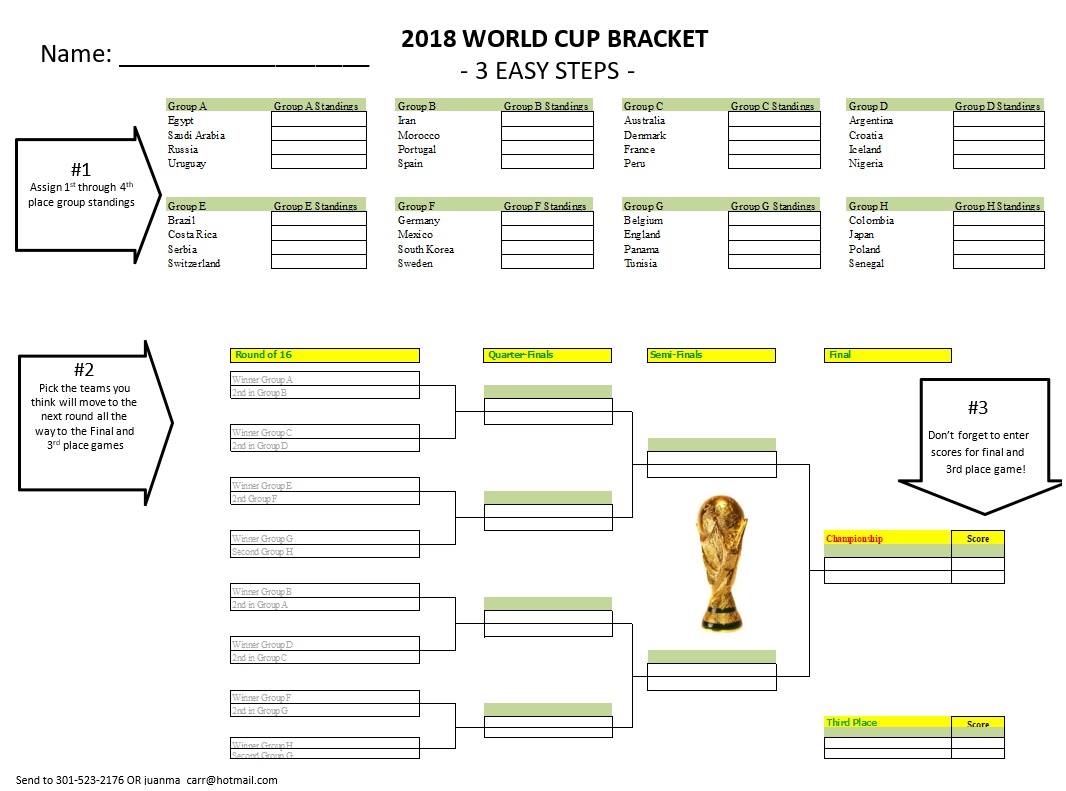Image resolution: width=1066 pixels, height=791 pixels.
Task: Click the Group D Standings header
Action: coord(997,106)
